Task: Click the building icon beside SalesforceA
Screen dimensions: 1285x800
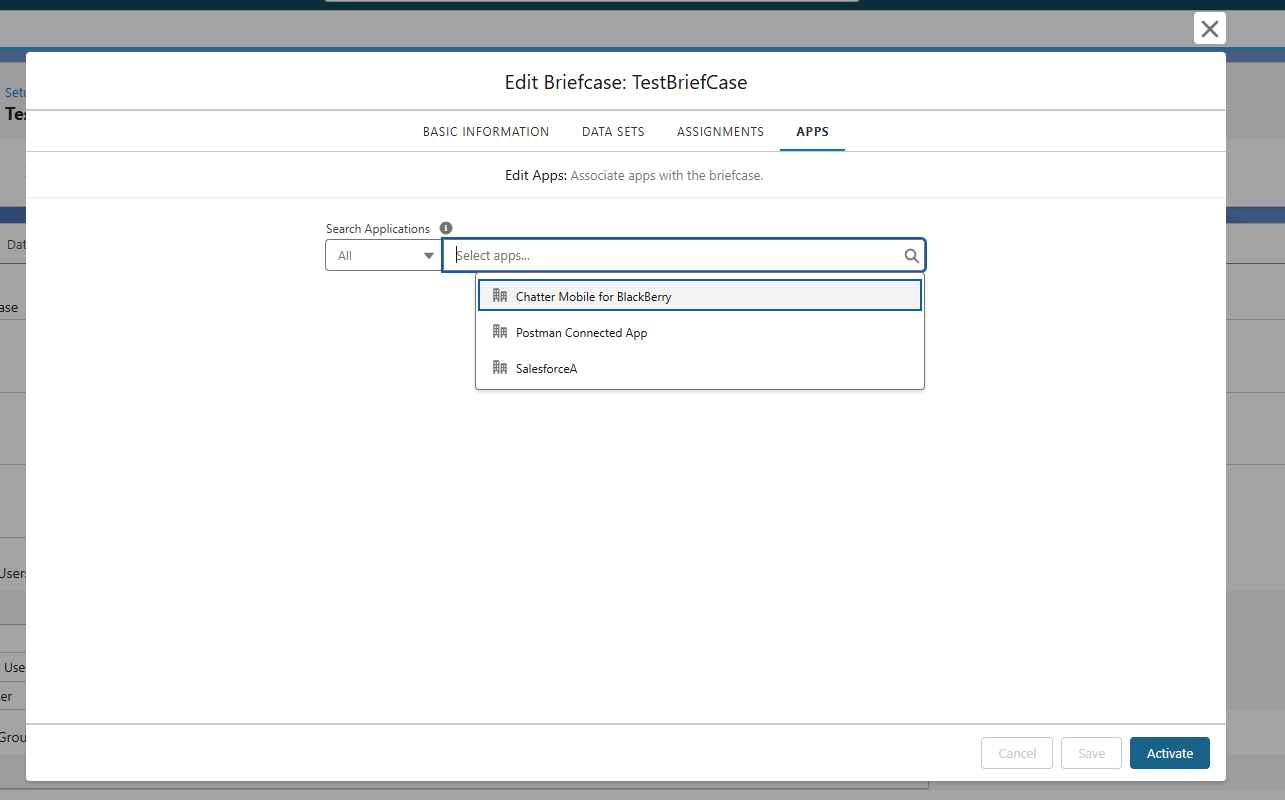Action: point(500,368)
